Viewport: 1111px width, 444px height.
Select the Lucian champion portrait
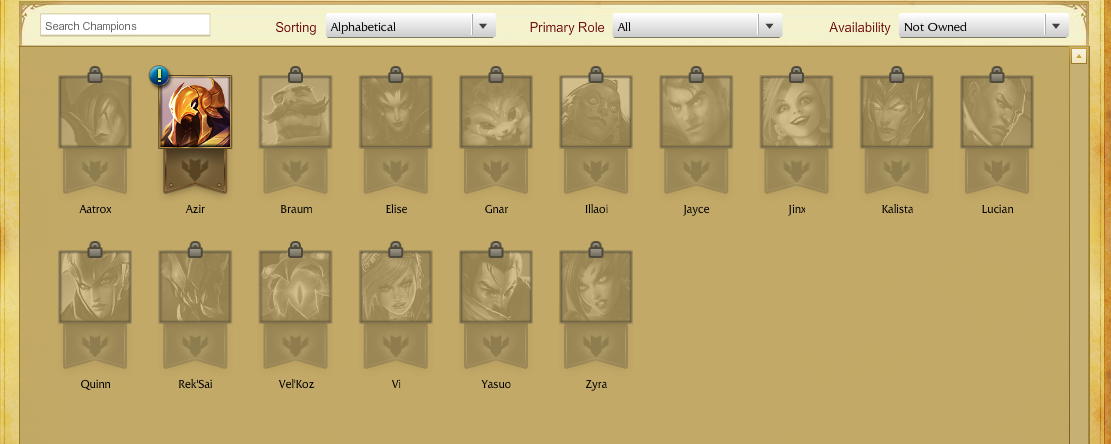(x=997, y=112)
